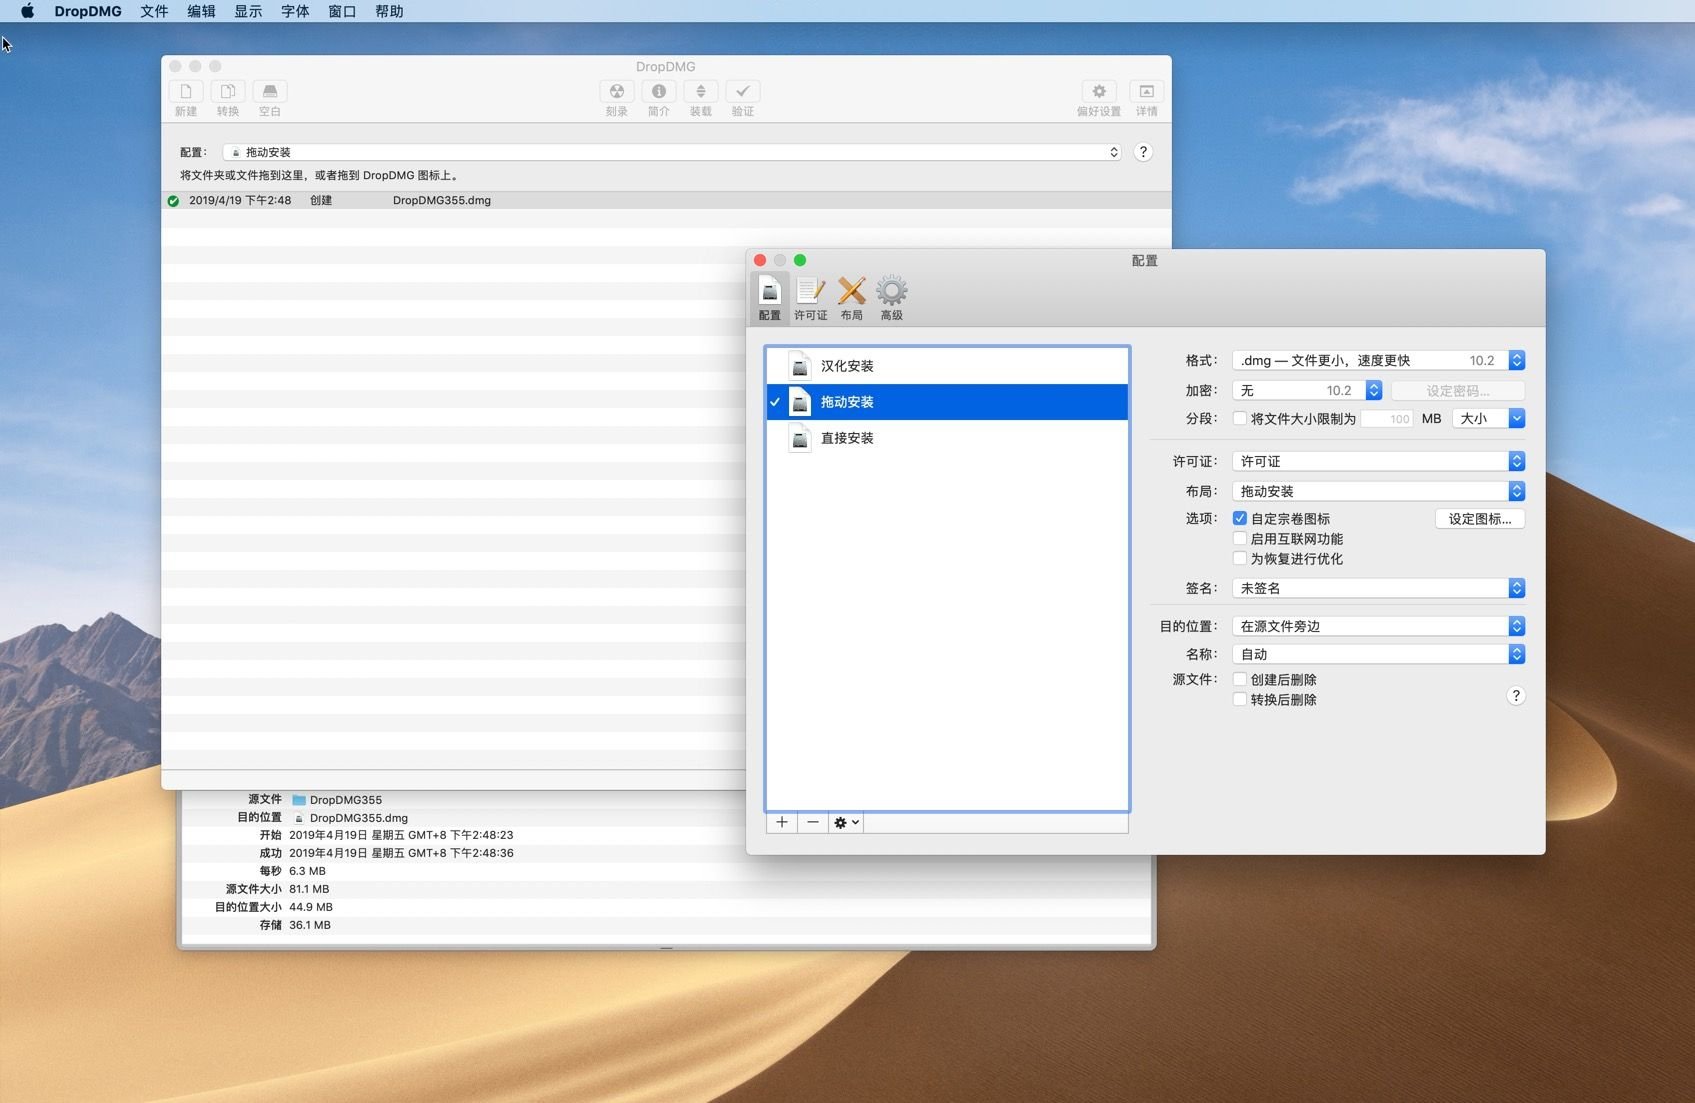Open the 许可证 pane in configuration toolbar
The height and width of the screenshot is (1103, 1695).
[810, 298]
